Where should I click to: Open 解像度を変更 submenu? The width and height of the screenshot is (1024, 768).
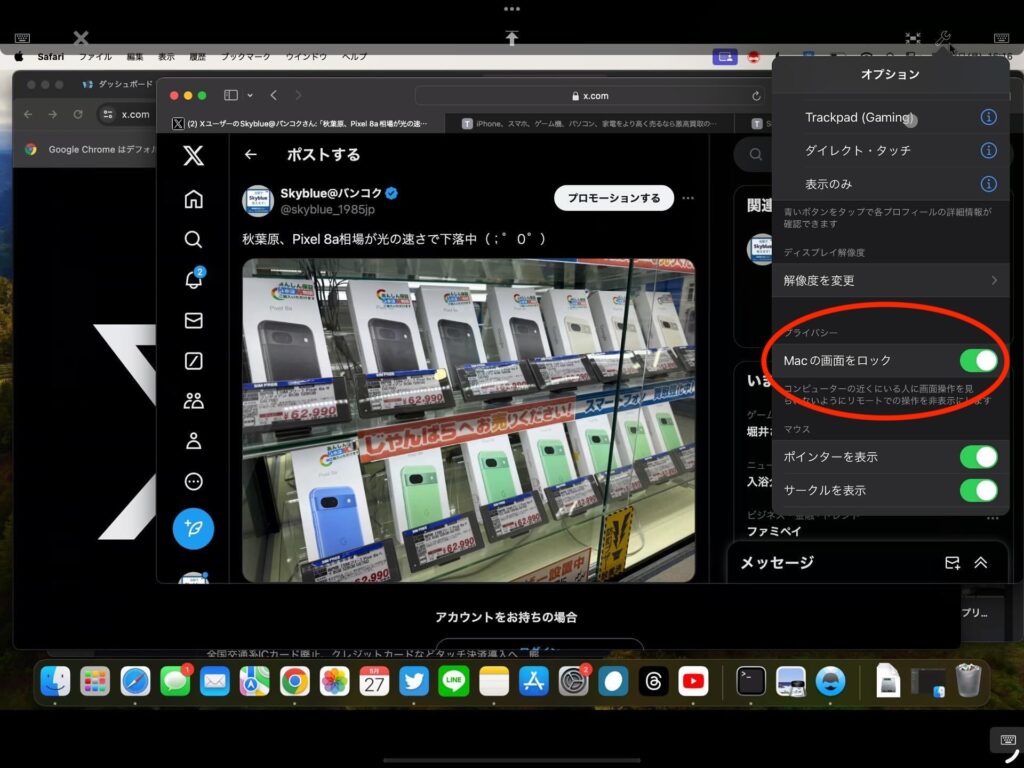(x=891, y=281)
